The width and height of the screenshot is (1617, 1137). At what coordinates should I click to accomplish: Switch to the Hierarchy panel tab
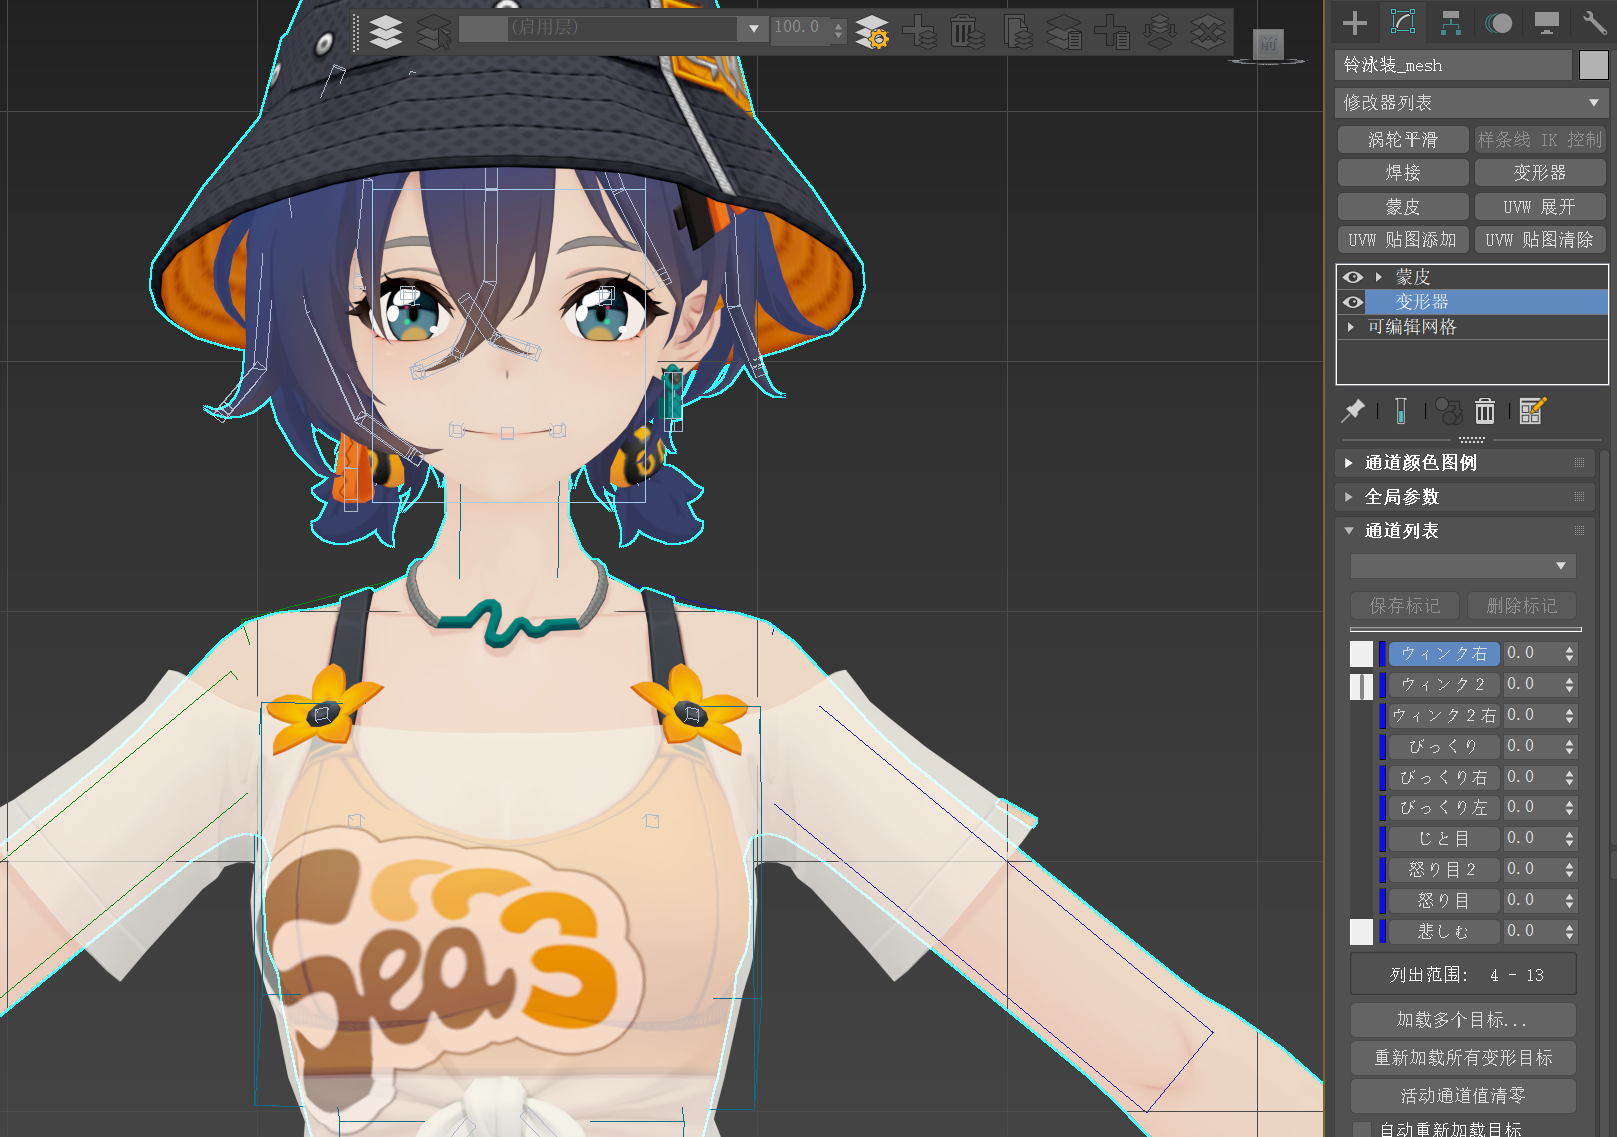tap(1450, 22)
